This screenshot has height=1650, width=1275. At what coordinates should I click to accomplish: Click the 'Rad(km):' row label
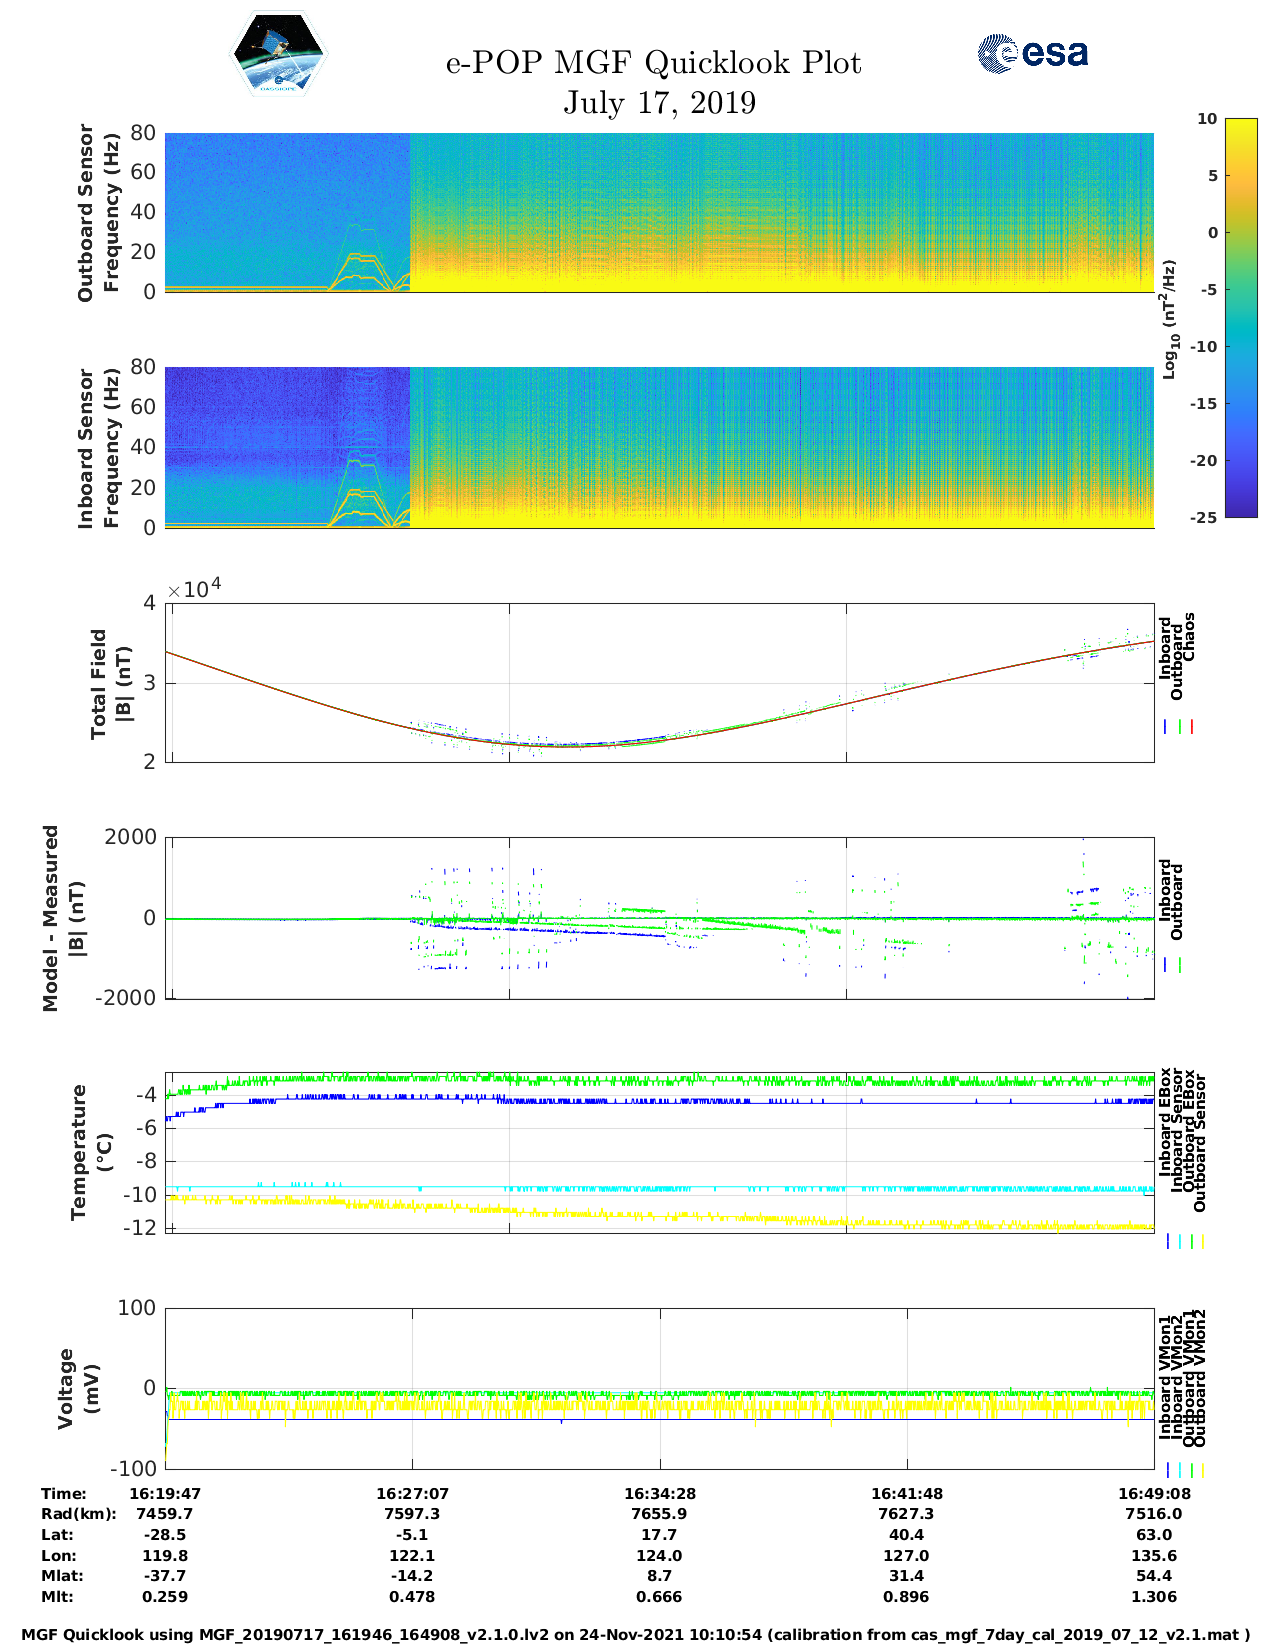[x=78, y=1514]
